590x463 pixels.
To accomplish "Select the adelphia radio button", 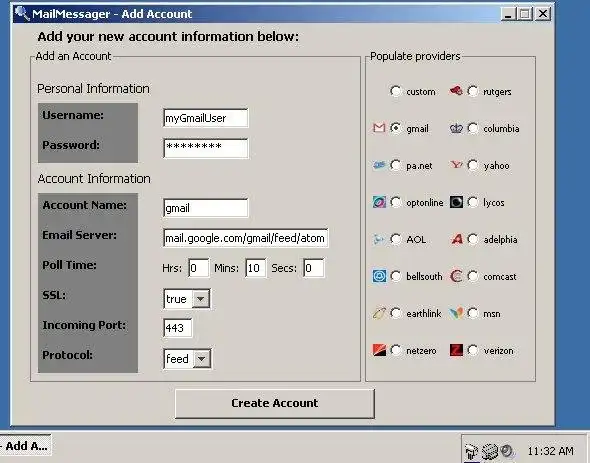I will (473, 239).
